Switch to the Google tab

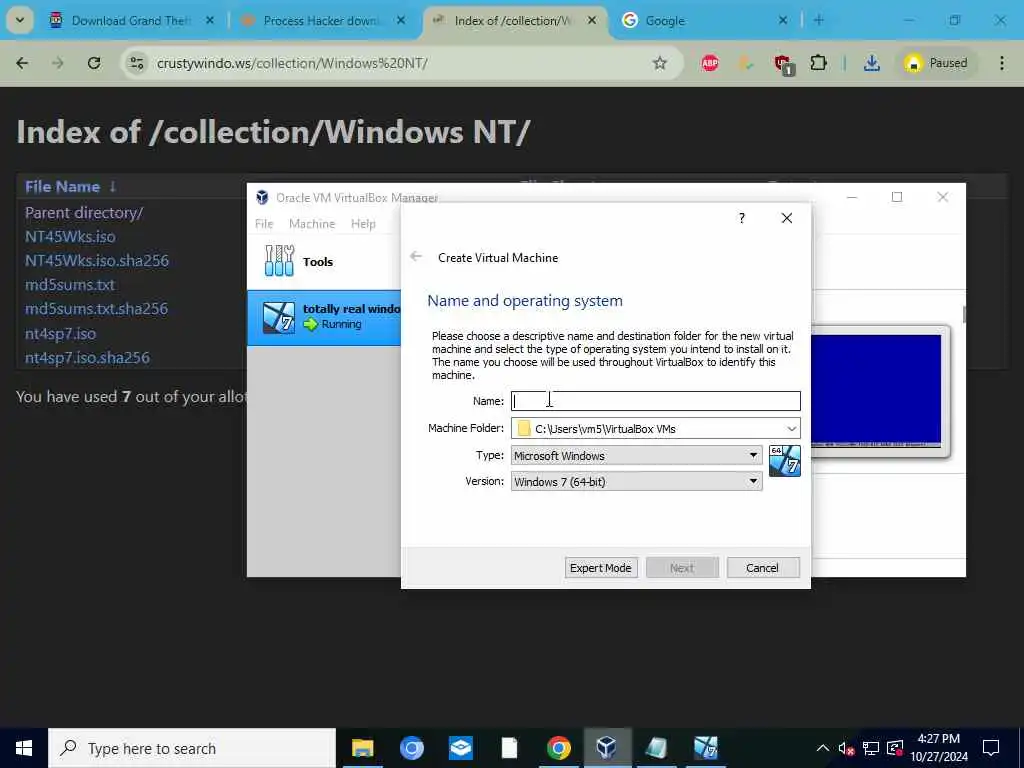pos(703,21)
